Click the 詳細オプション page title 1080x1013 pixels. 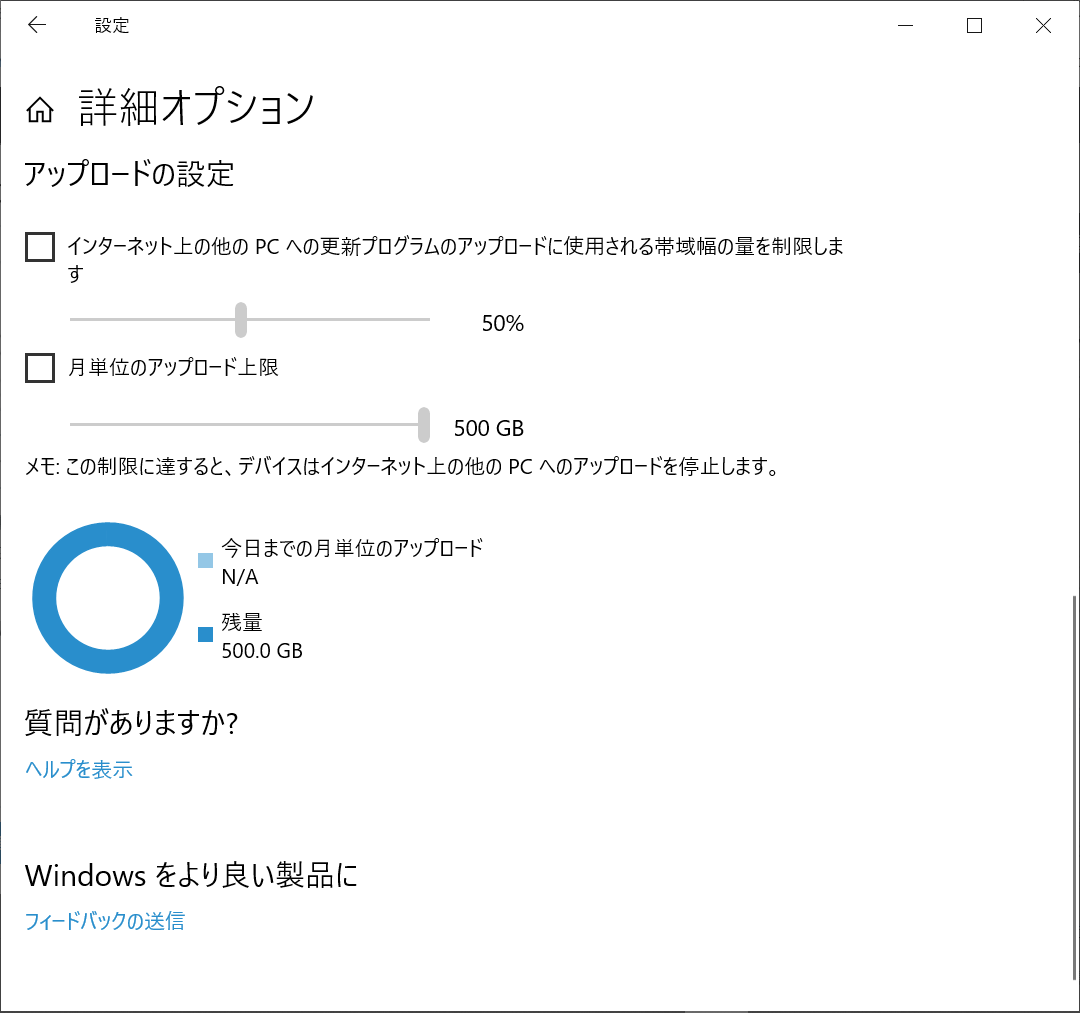(196, 108)
